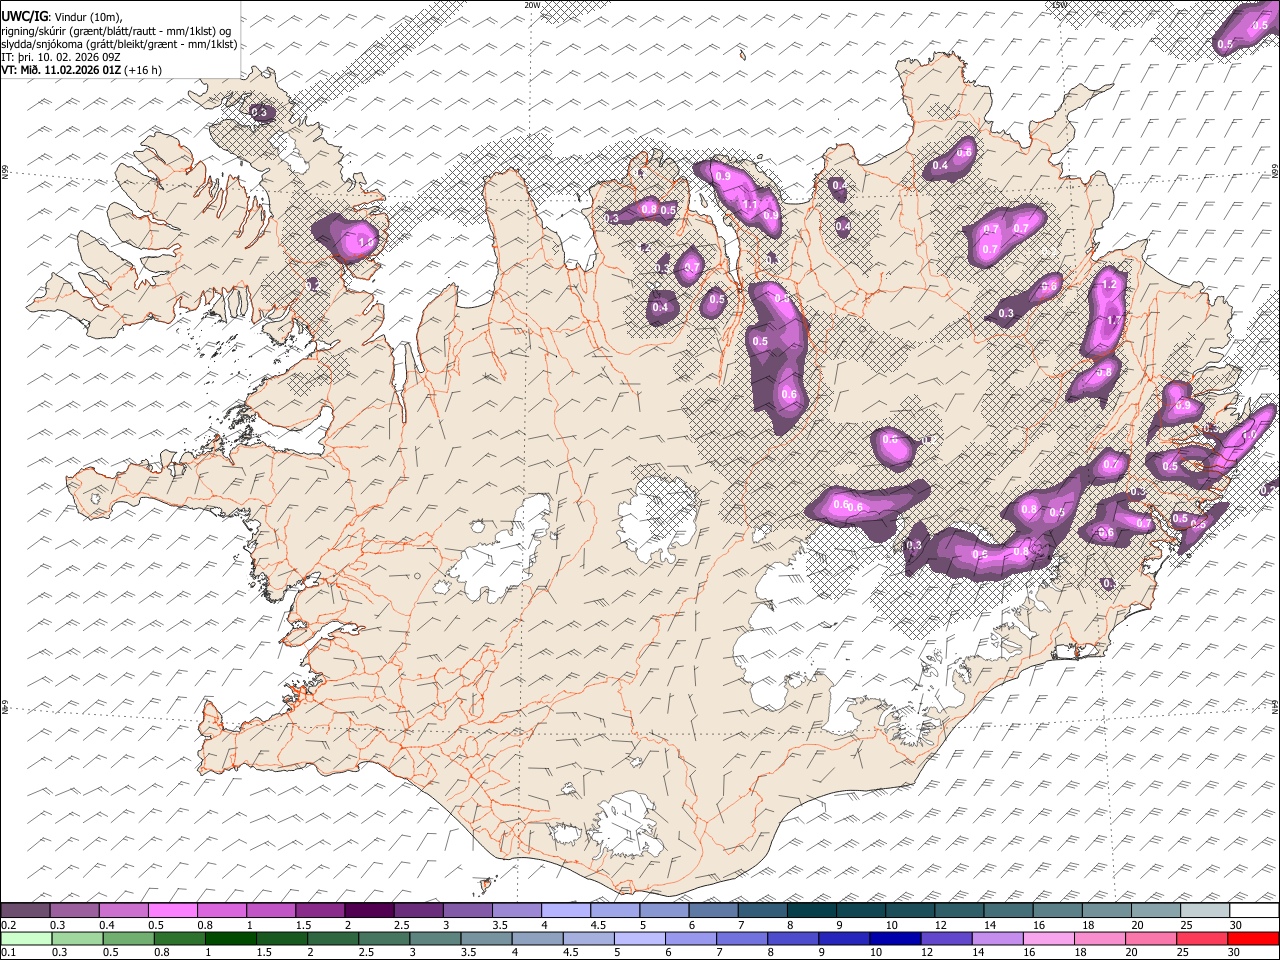Click the '20W' longitude label
Screen dimensions: 1280x960
tap(532, 5)
